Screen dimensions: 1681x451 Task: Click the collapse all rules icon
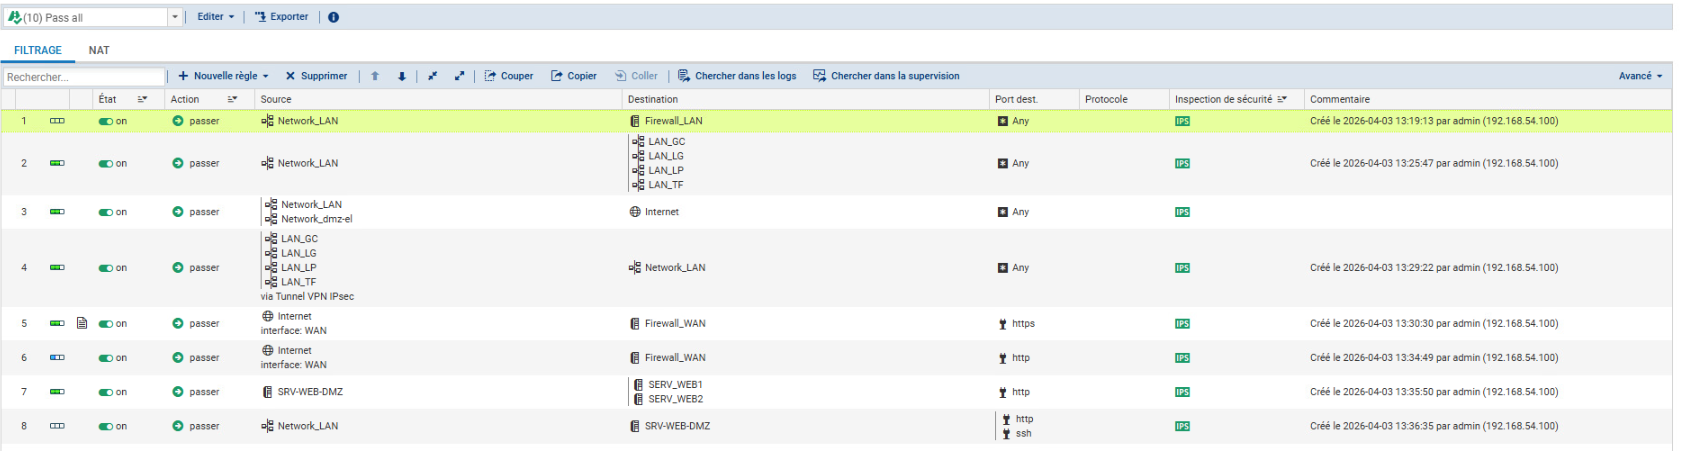click(x=432, y=76)
